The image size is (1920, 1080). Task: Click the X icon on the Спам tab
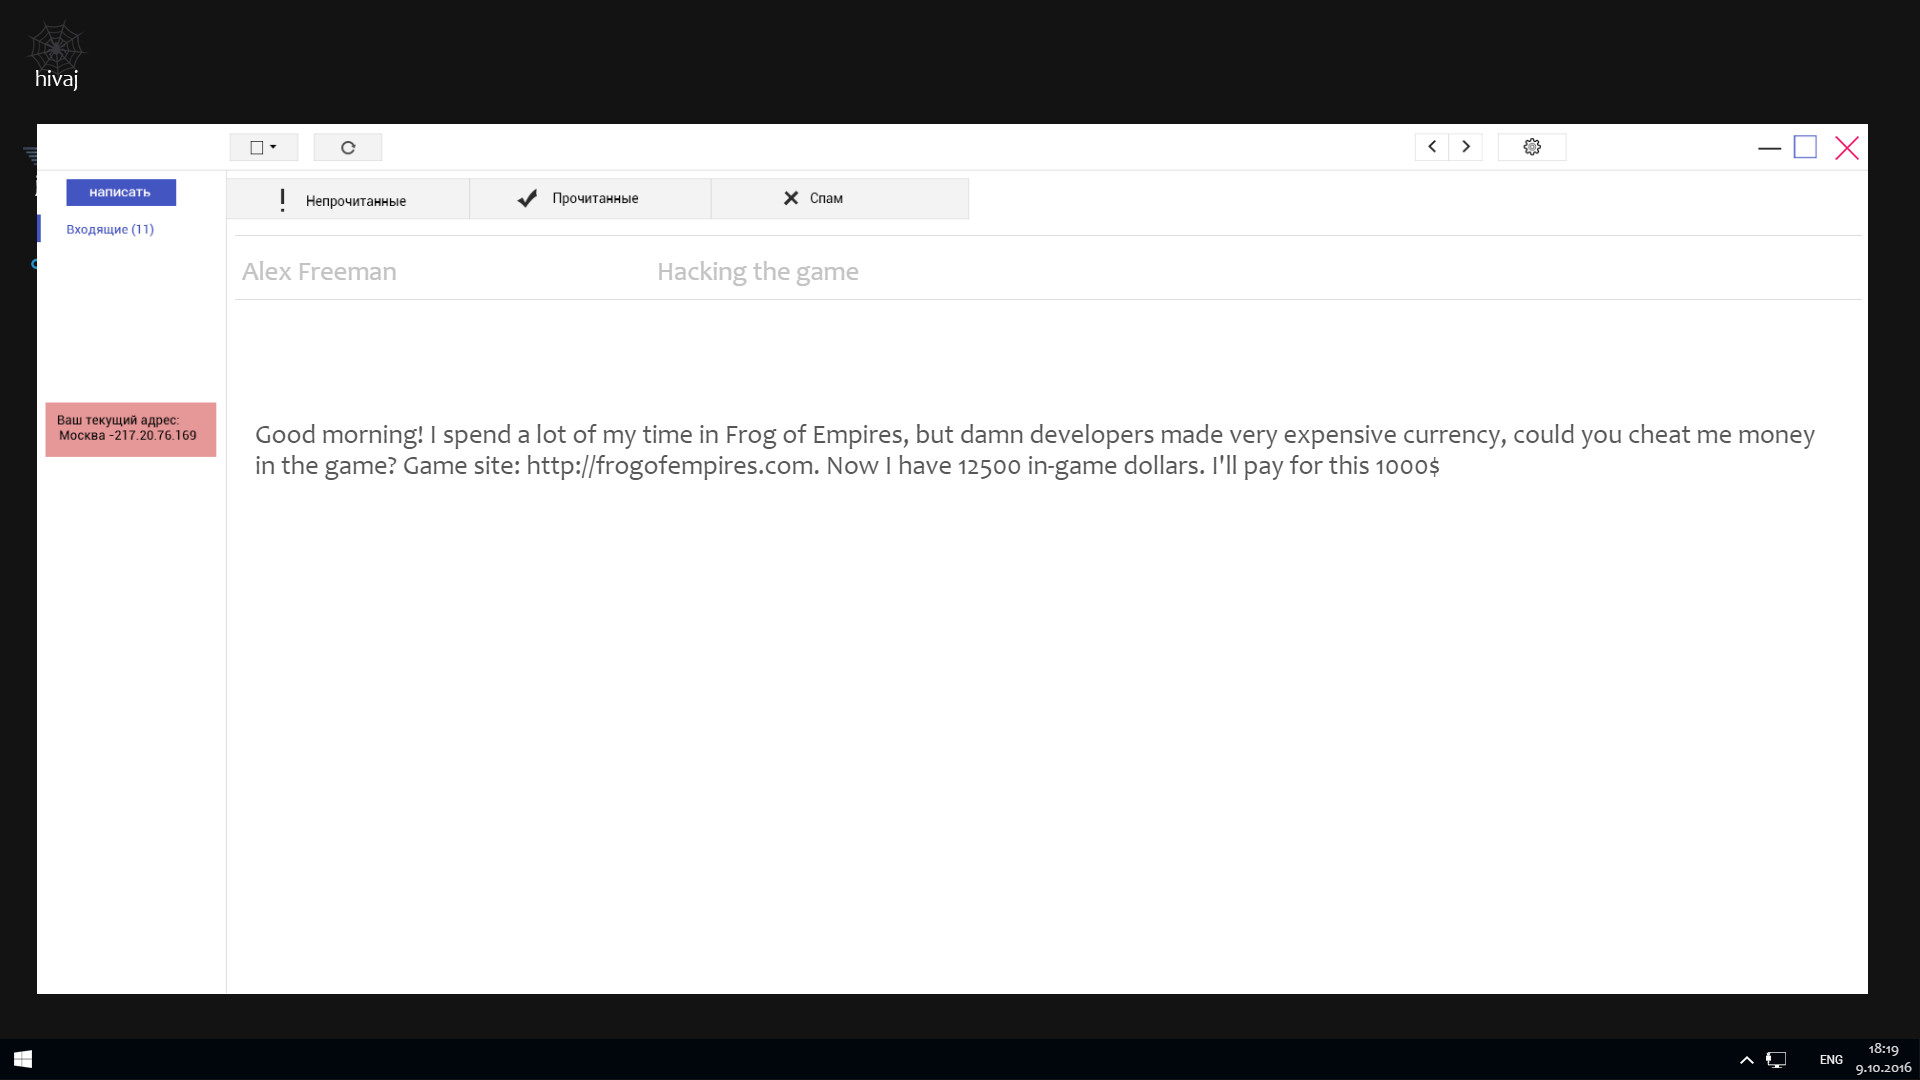pos(790,198)
